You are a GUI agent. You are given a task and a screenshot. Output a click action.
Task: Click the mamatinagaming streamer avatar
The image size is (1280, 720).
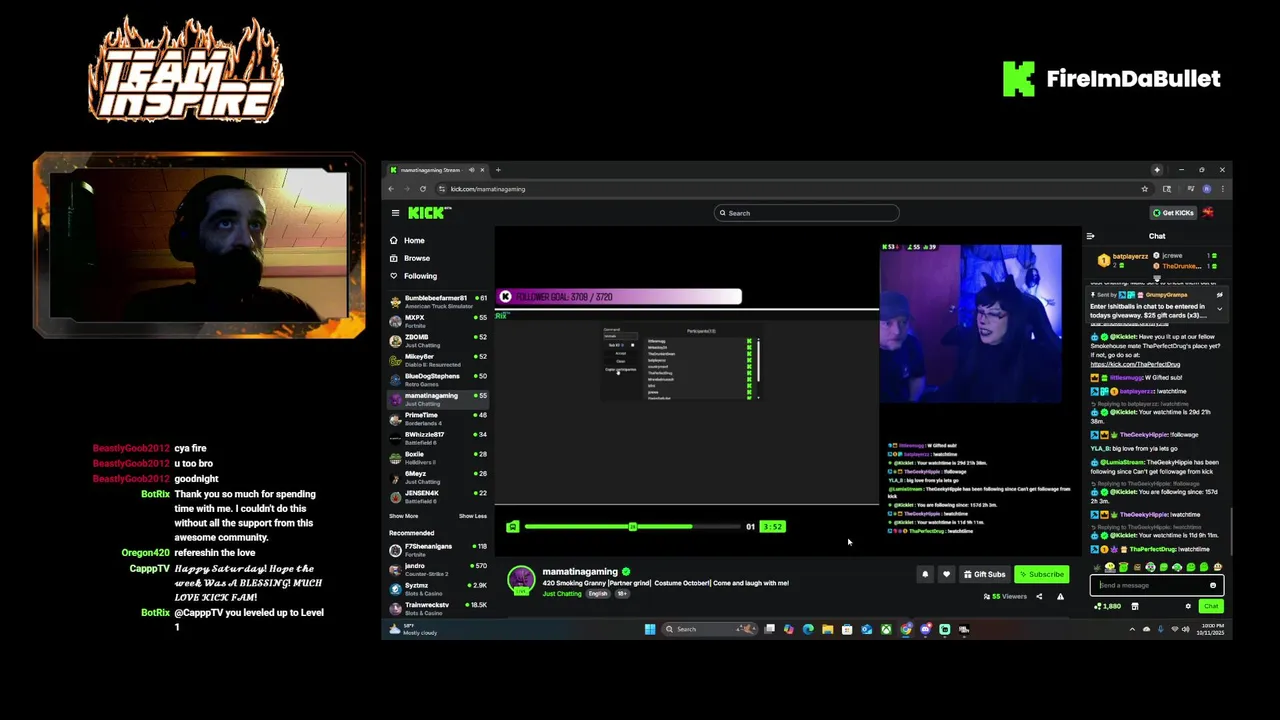(x=520, y=580)
